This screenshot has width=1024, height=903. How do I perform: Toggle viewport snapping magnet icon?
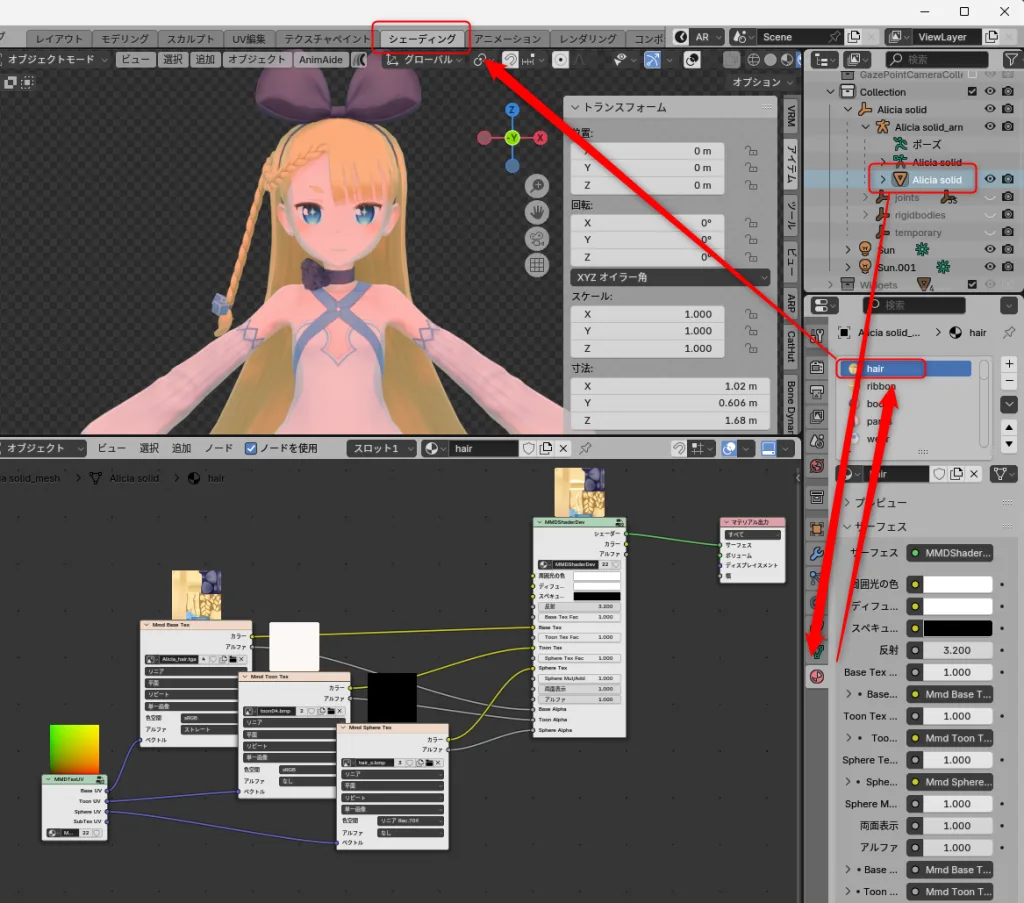tap(510, 60)
